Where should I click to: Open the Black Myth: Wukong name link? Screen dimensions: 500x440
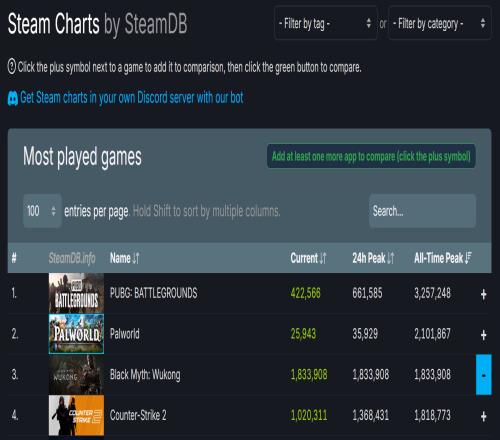pyautogui.click(x=145, y=375)
